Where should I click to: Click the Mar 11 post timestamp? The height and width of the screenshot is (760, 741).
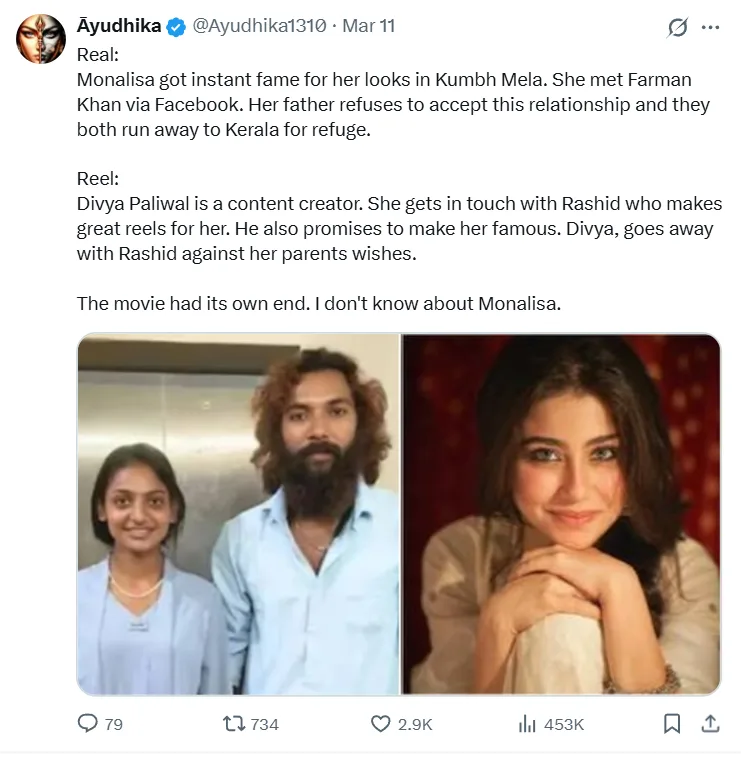369,27
